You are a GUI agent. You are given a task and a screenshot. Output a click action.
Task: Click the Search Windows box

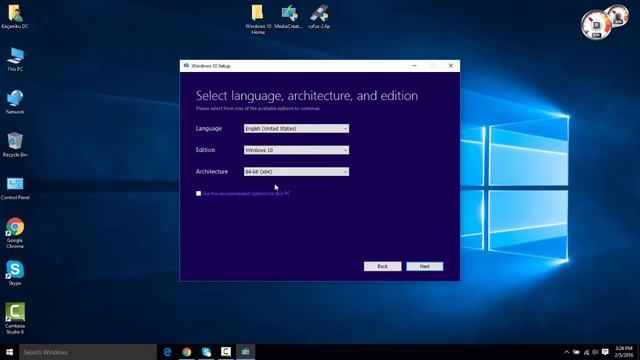click(x=88, y=352)
